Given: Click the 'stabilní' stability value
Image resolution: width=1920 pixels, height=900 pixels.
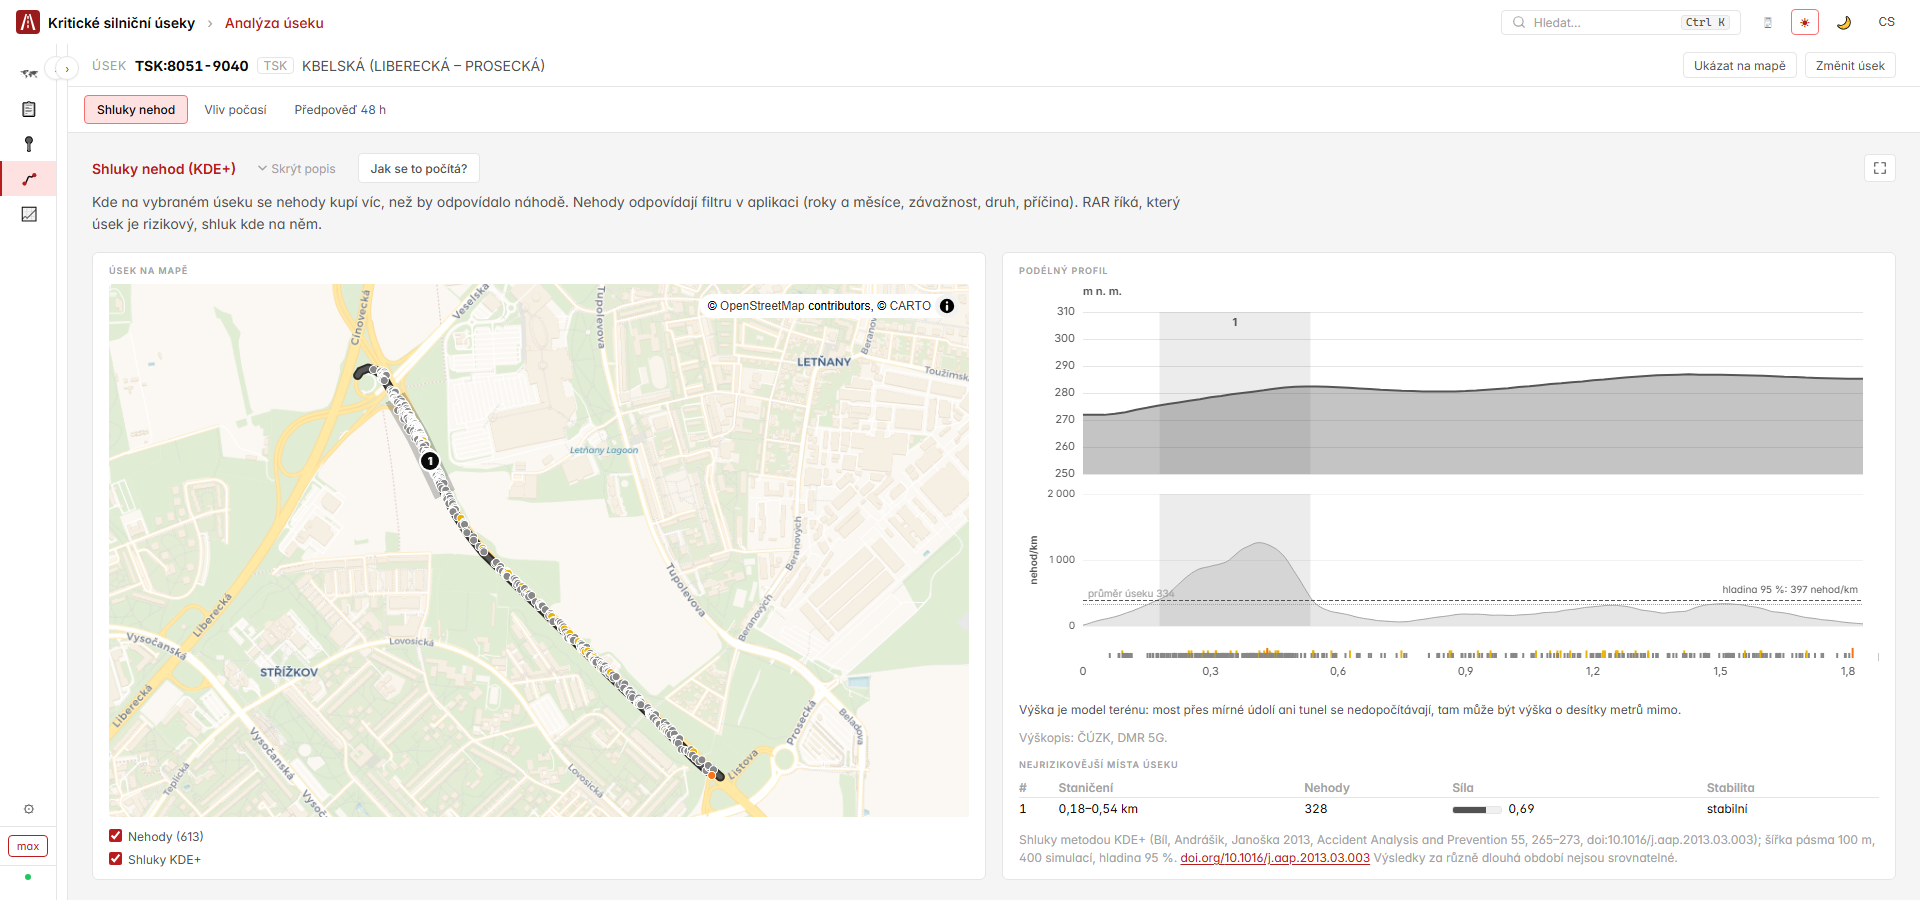Looking at the screenshot, I should [1727, 809].
